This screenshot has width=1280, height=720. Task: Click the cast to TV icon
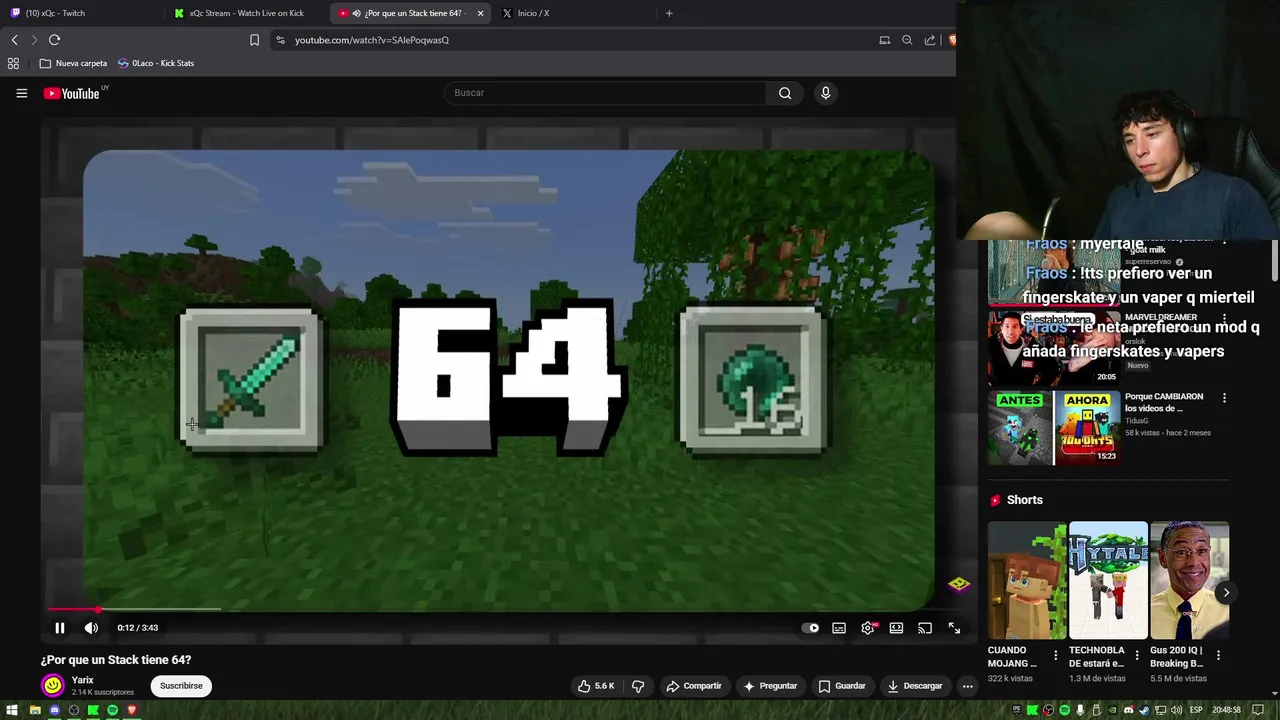[x=925, y=628]
